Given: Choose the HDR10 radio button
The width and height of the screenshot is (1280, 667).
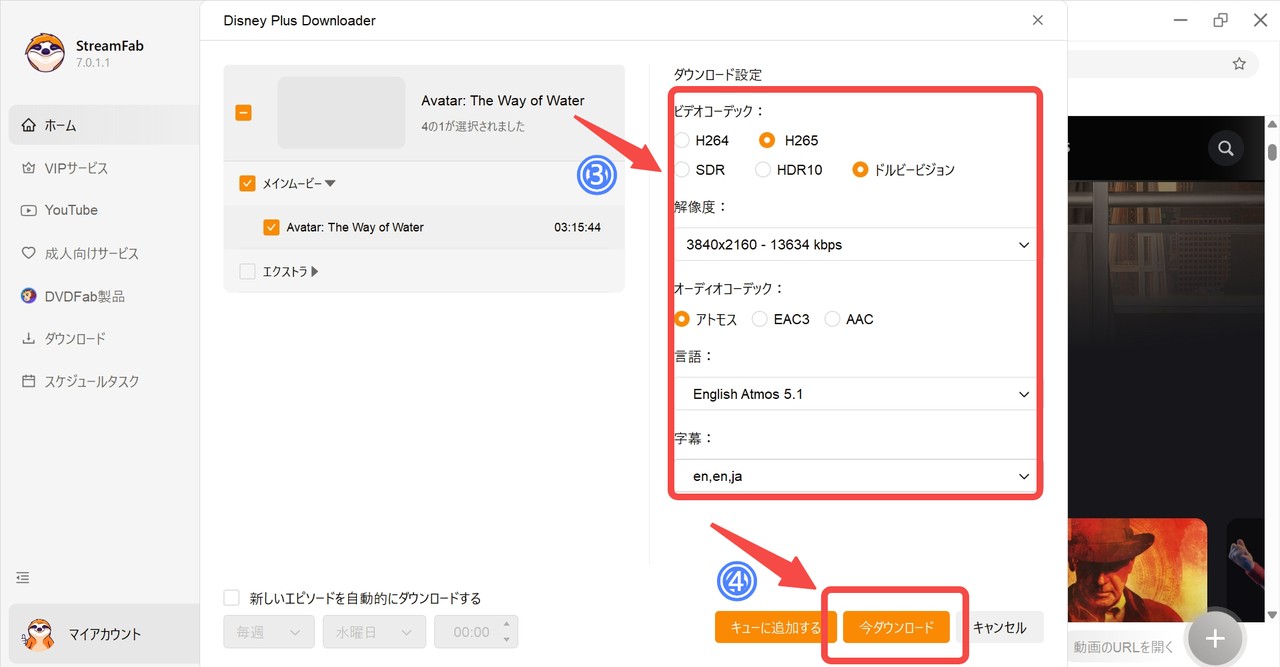Looking at the screenshot, I should [763, 170].
